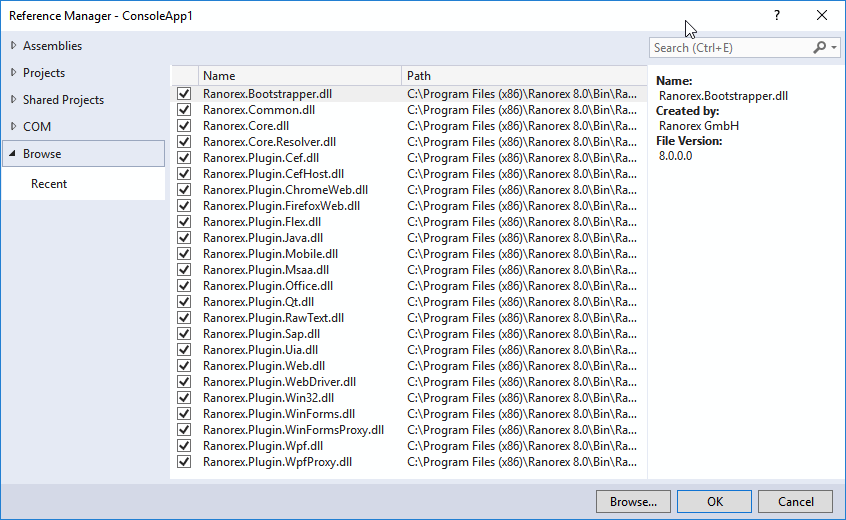Select the Ranorex.Plugin.Java.dll name text
The width and height of the screenshot is (846, 520).
coord(263,238)
